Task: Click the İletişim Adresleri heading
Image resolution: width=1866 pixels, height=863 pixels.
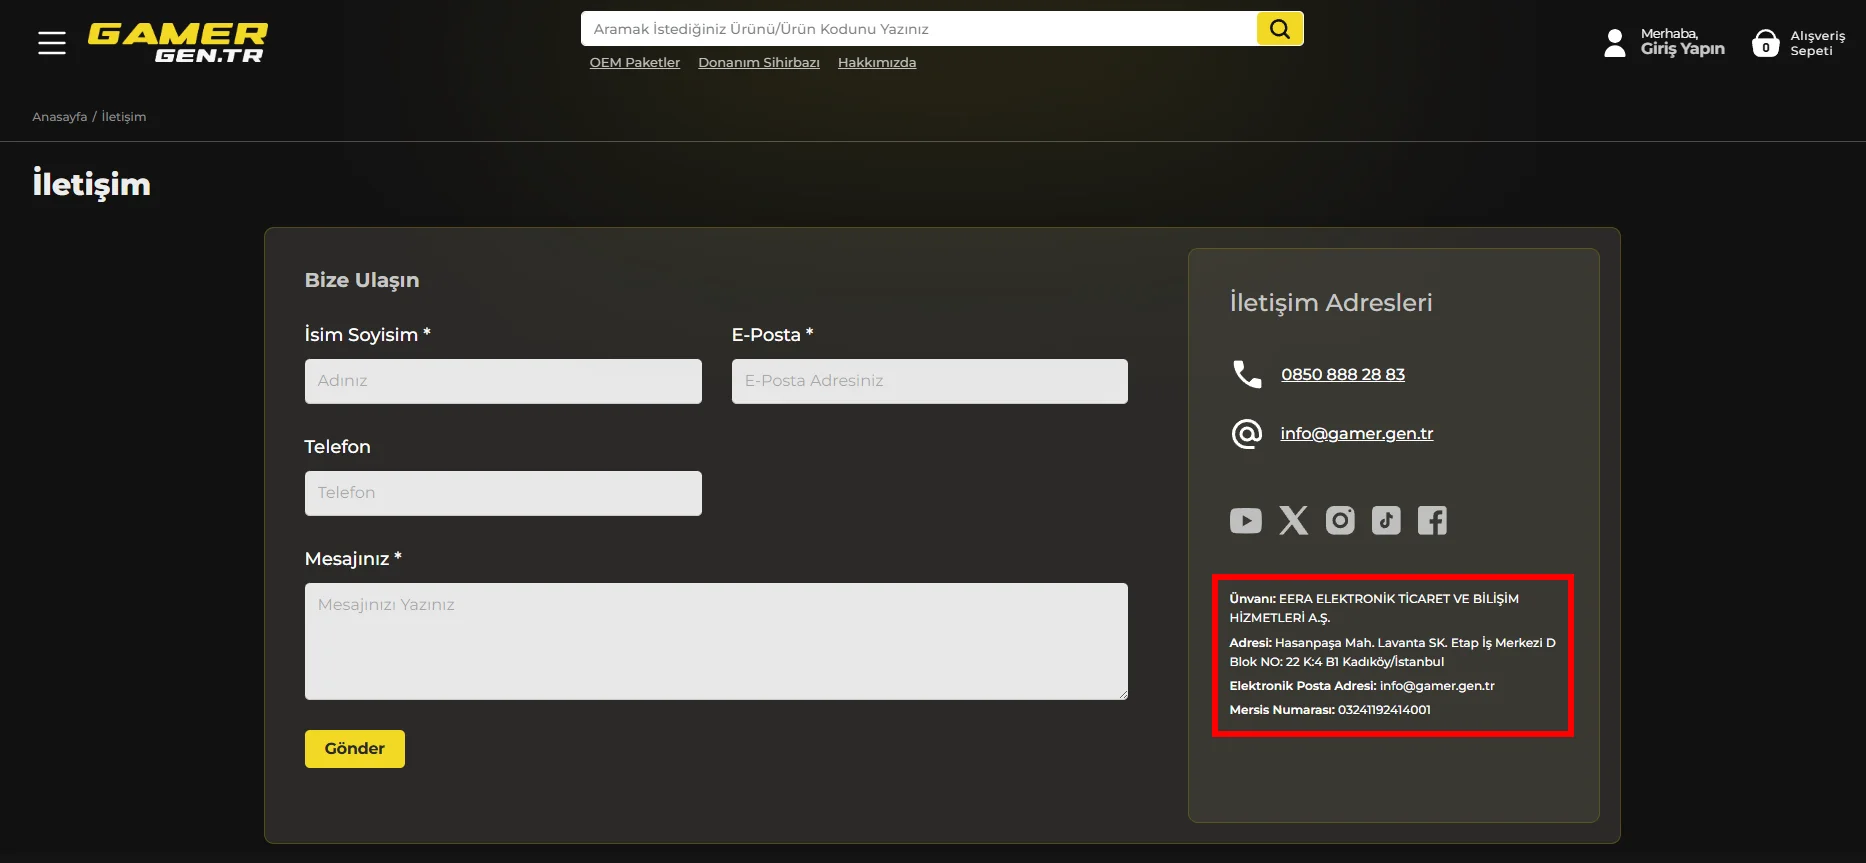Action: [1331, 302]
